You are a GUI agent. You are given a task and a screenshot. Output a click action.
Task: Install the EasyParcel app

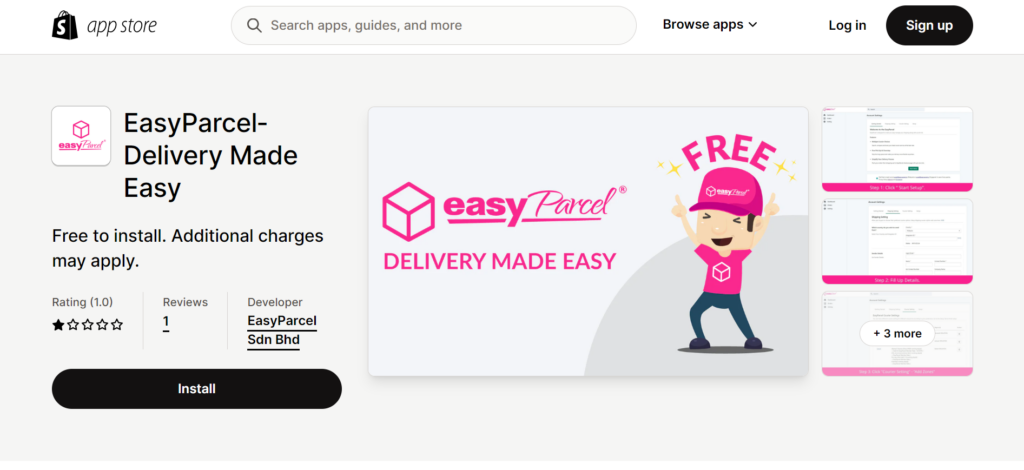[197, 389]
